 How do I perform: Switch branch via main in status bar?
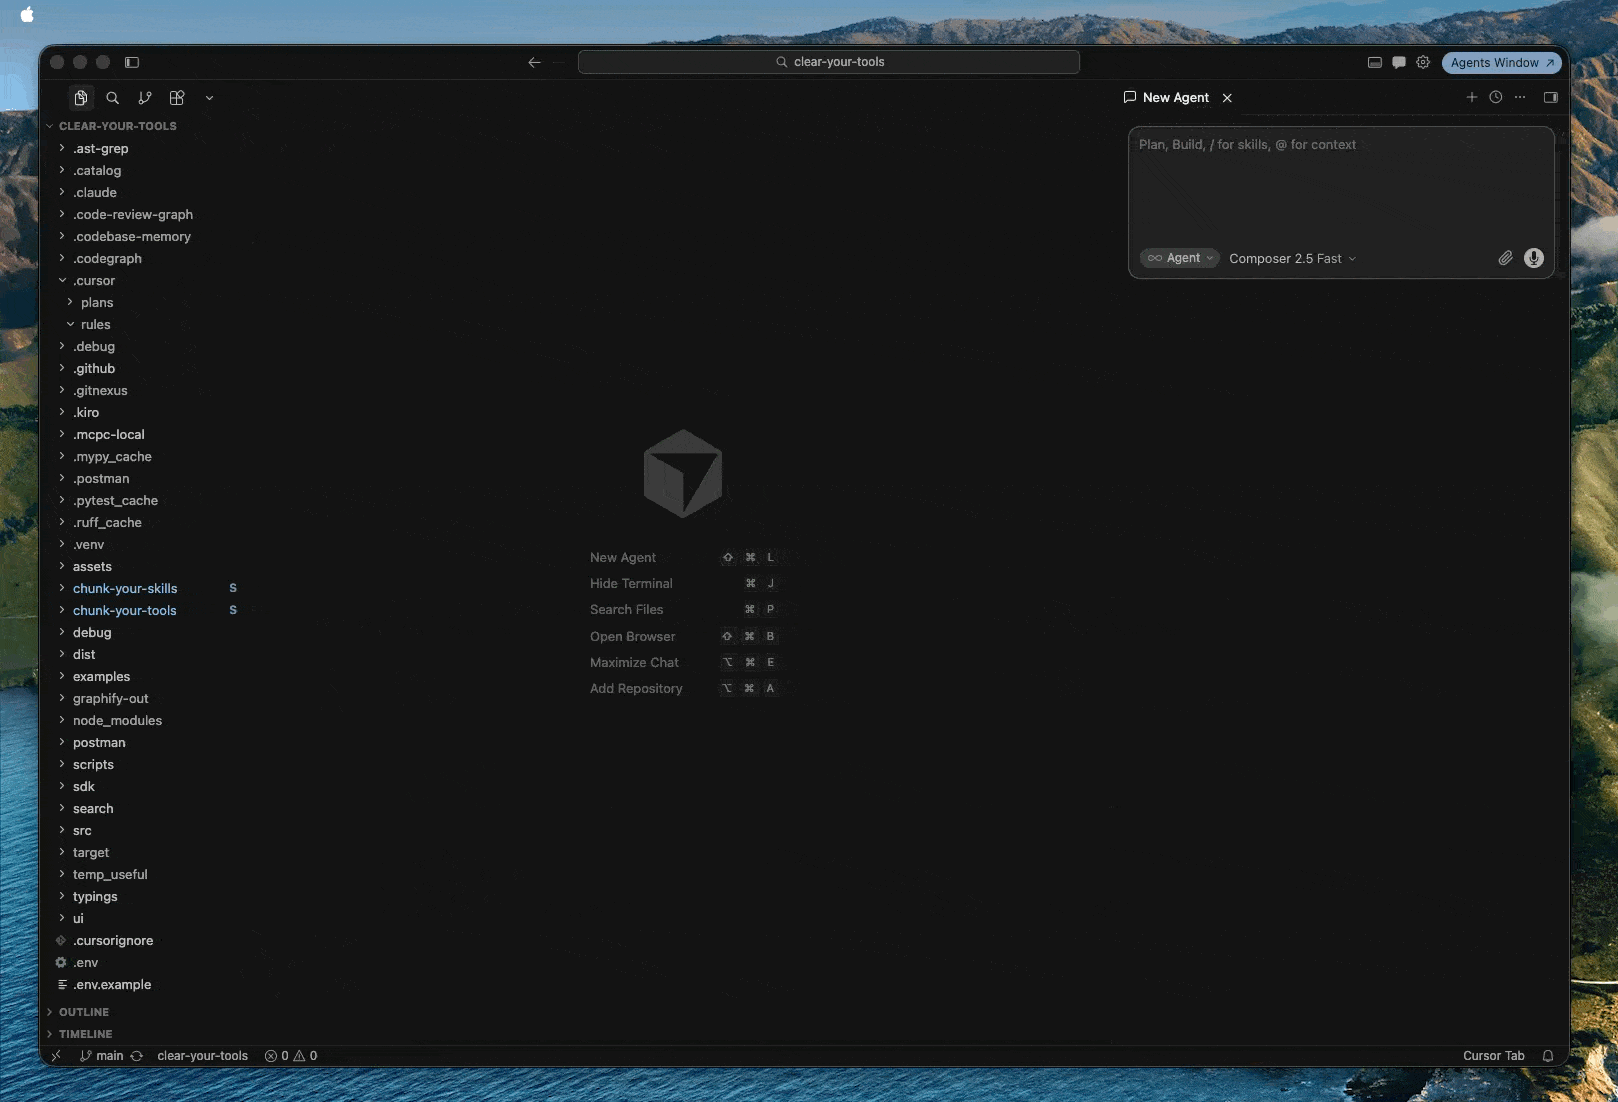[101, 1056]
